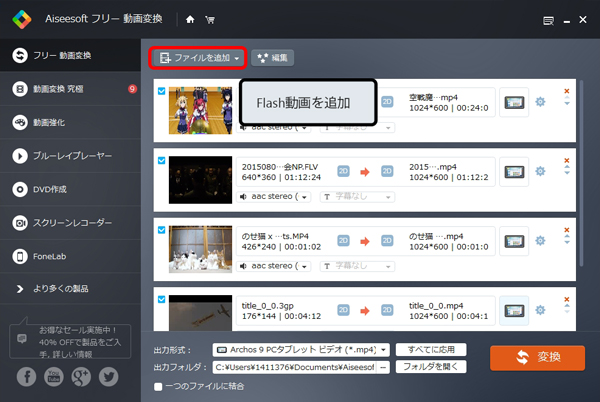600x402 pixels.
Task: Open the 2015080 FLV dark thumbnail
Action: tap(201, 180)
